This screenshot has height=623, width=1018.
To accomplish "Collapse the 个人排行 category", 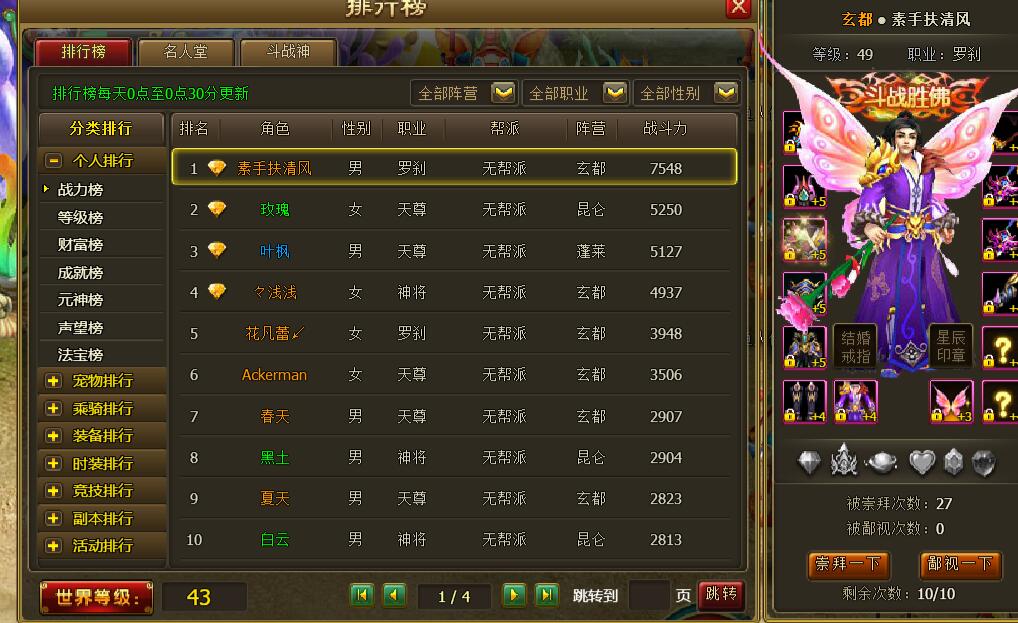I will (54, 160).
